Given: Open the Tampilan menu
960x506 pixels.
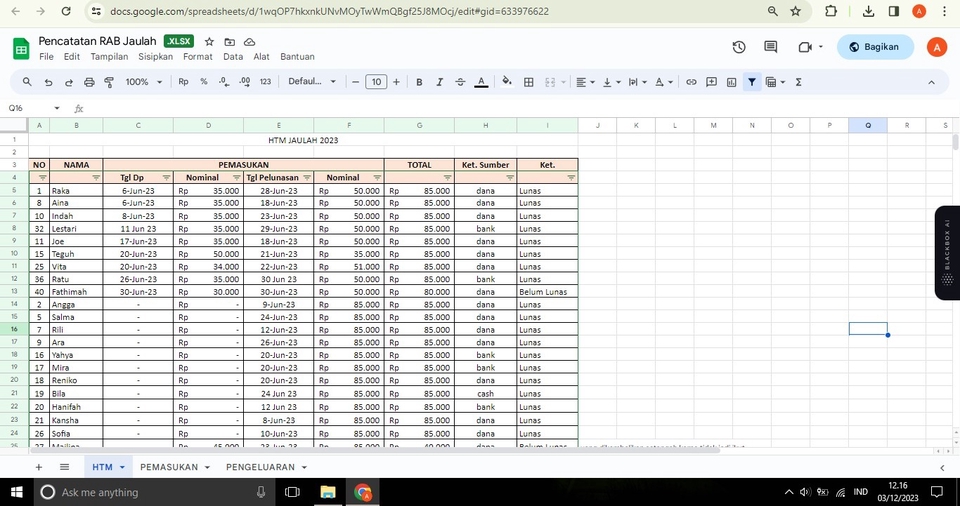Looking at the screenshot, I should click(x=110, y=56).
